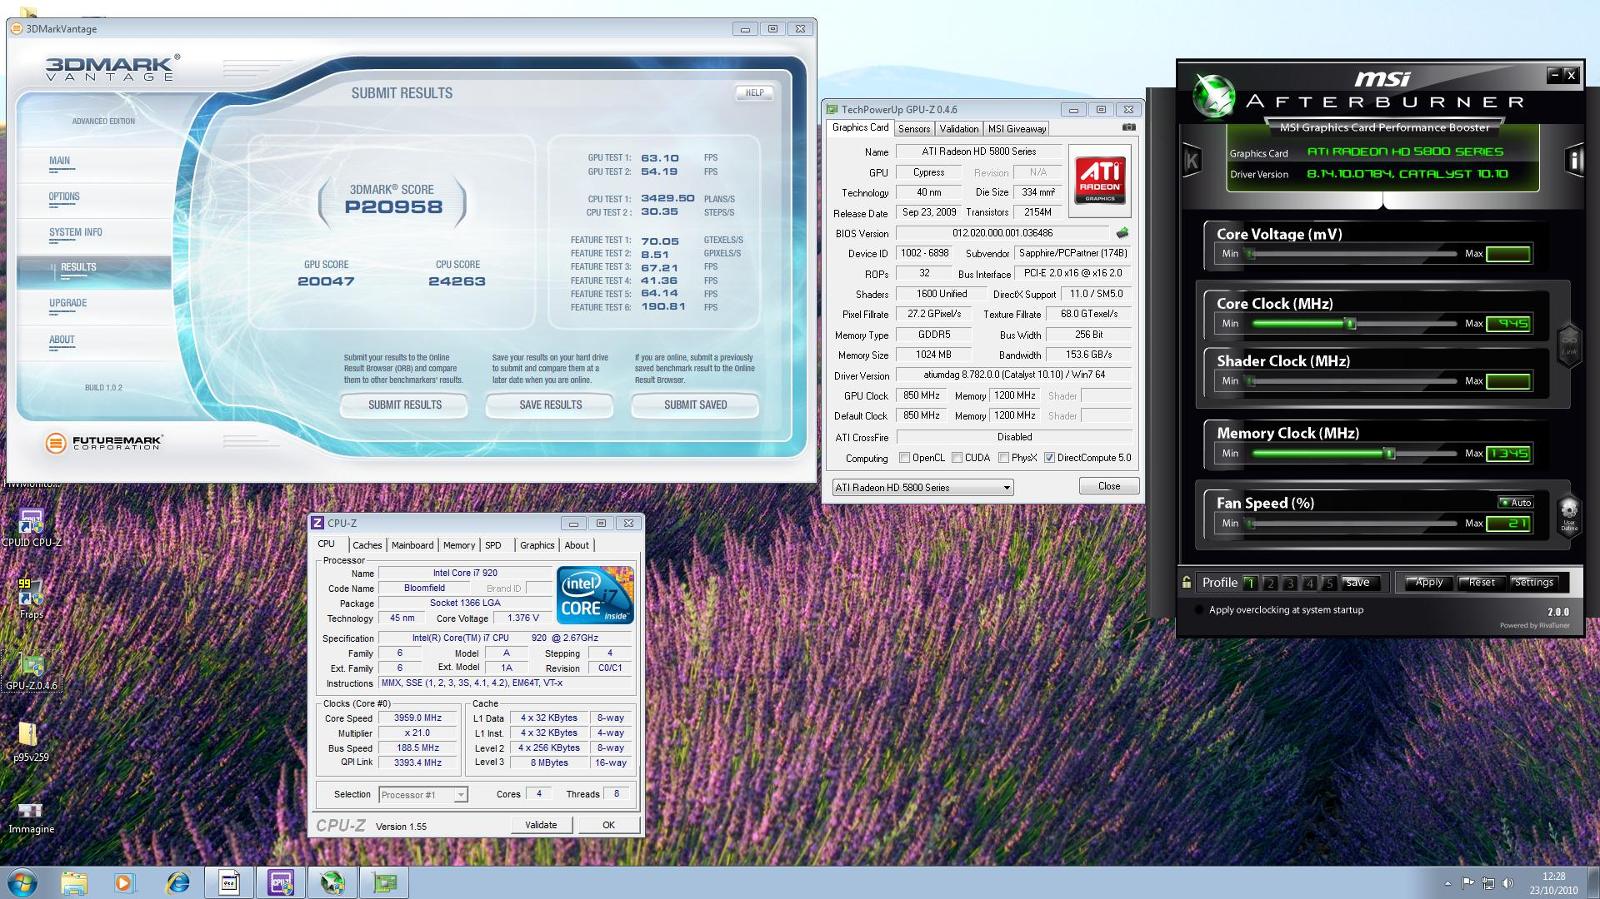This screenshot has height=899, width=1600.
Task: Click Save Results in 3DMark Vantage
Action: click(x=551, y=405)
